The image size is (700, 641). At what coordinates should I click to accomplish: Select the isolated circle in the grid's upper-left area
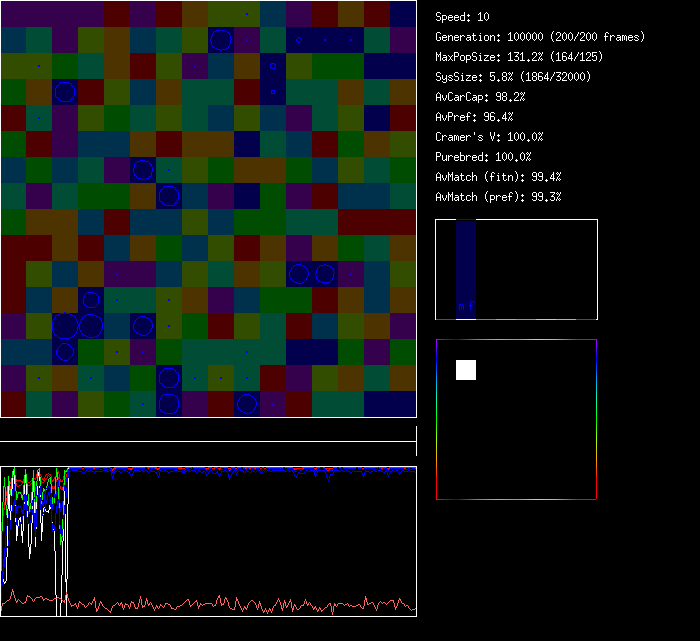65,92
